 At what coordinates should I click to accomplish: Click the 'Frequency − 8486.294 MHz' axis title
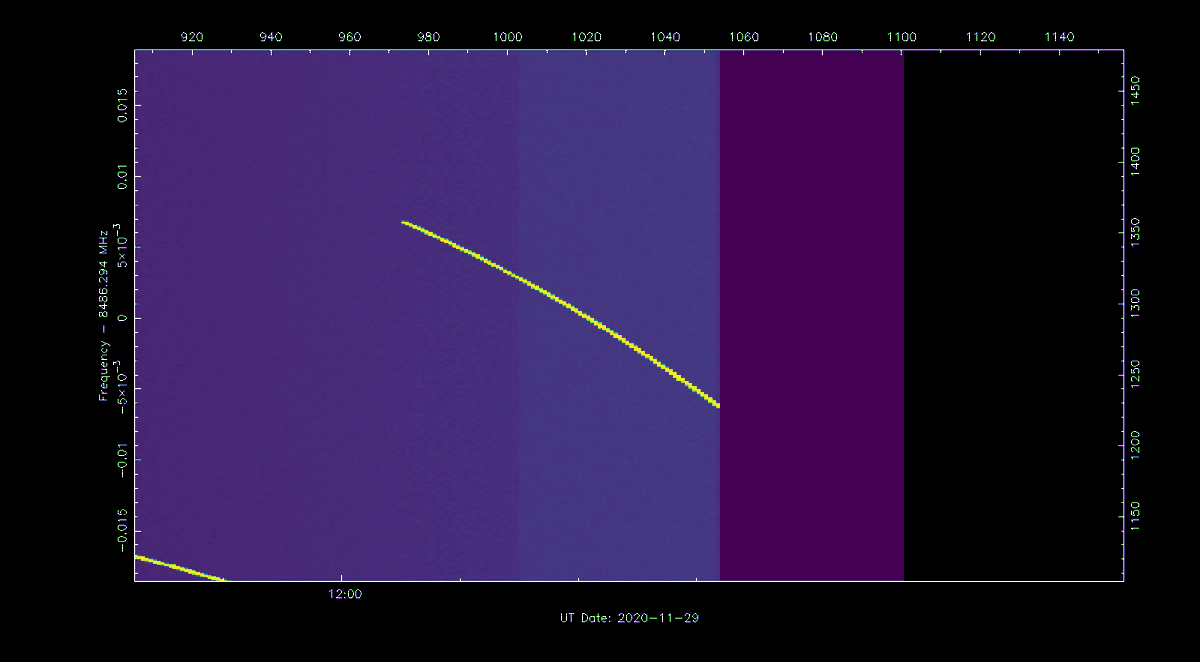tap(103, 316)
